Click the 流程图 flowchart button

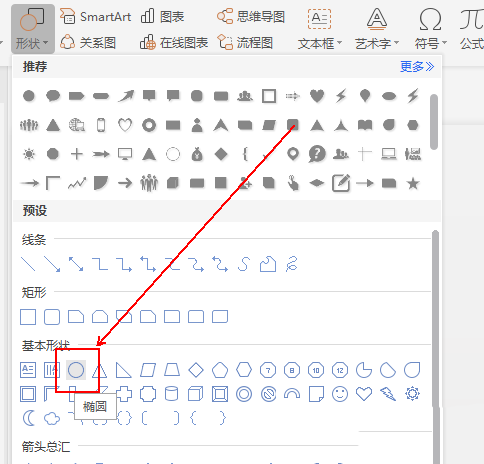pyautogui.click(x=245, y=43)
